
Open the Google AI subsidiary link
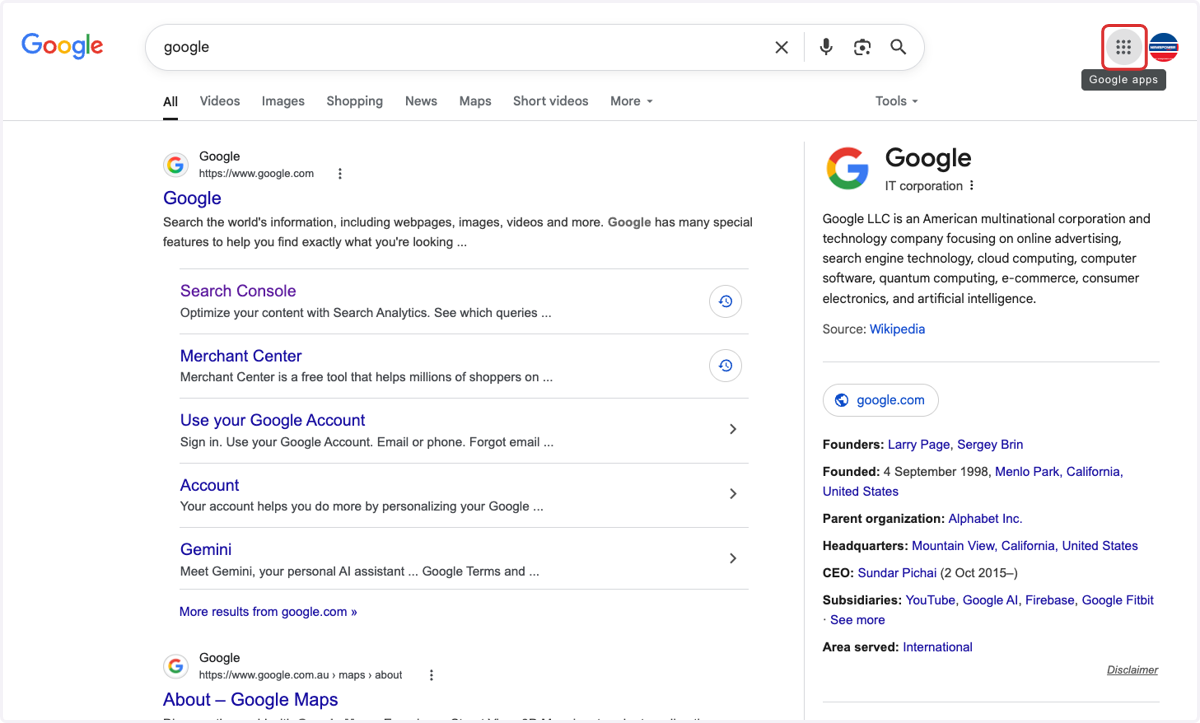[990, 600]
